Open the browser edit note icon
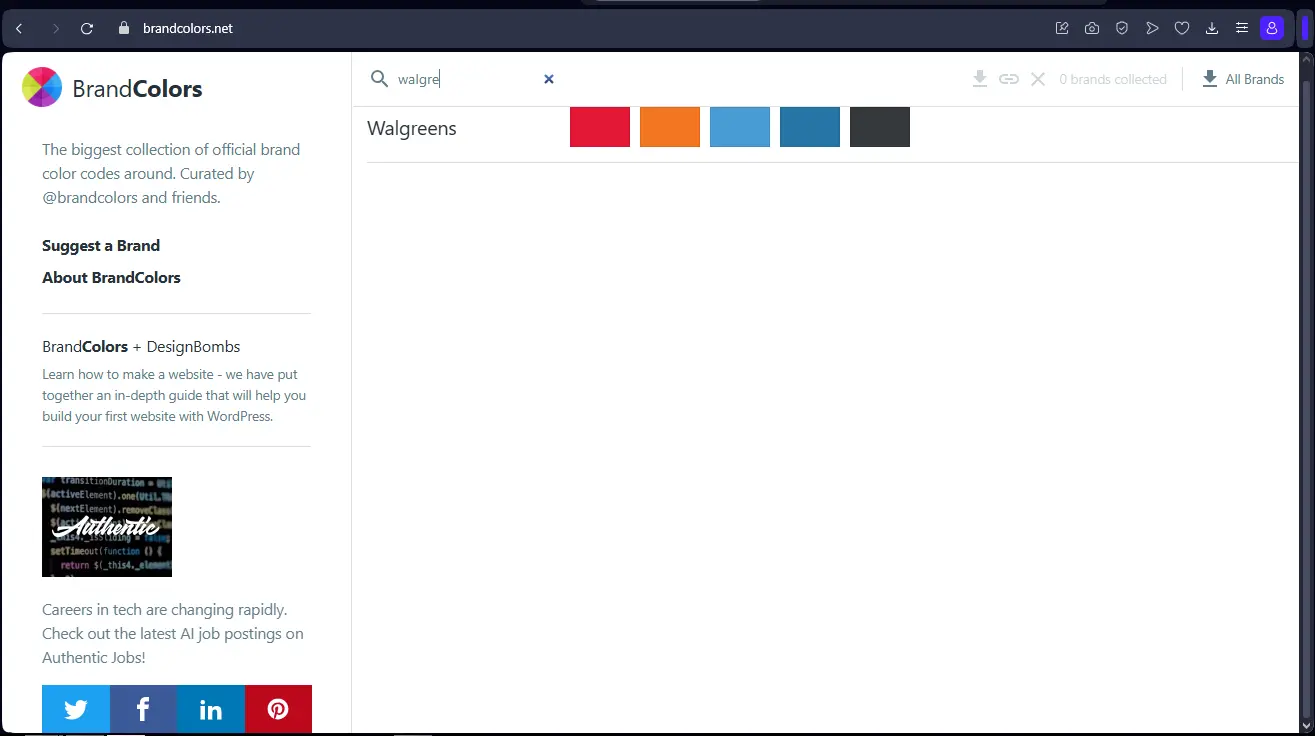 1062,28
